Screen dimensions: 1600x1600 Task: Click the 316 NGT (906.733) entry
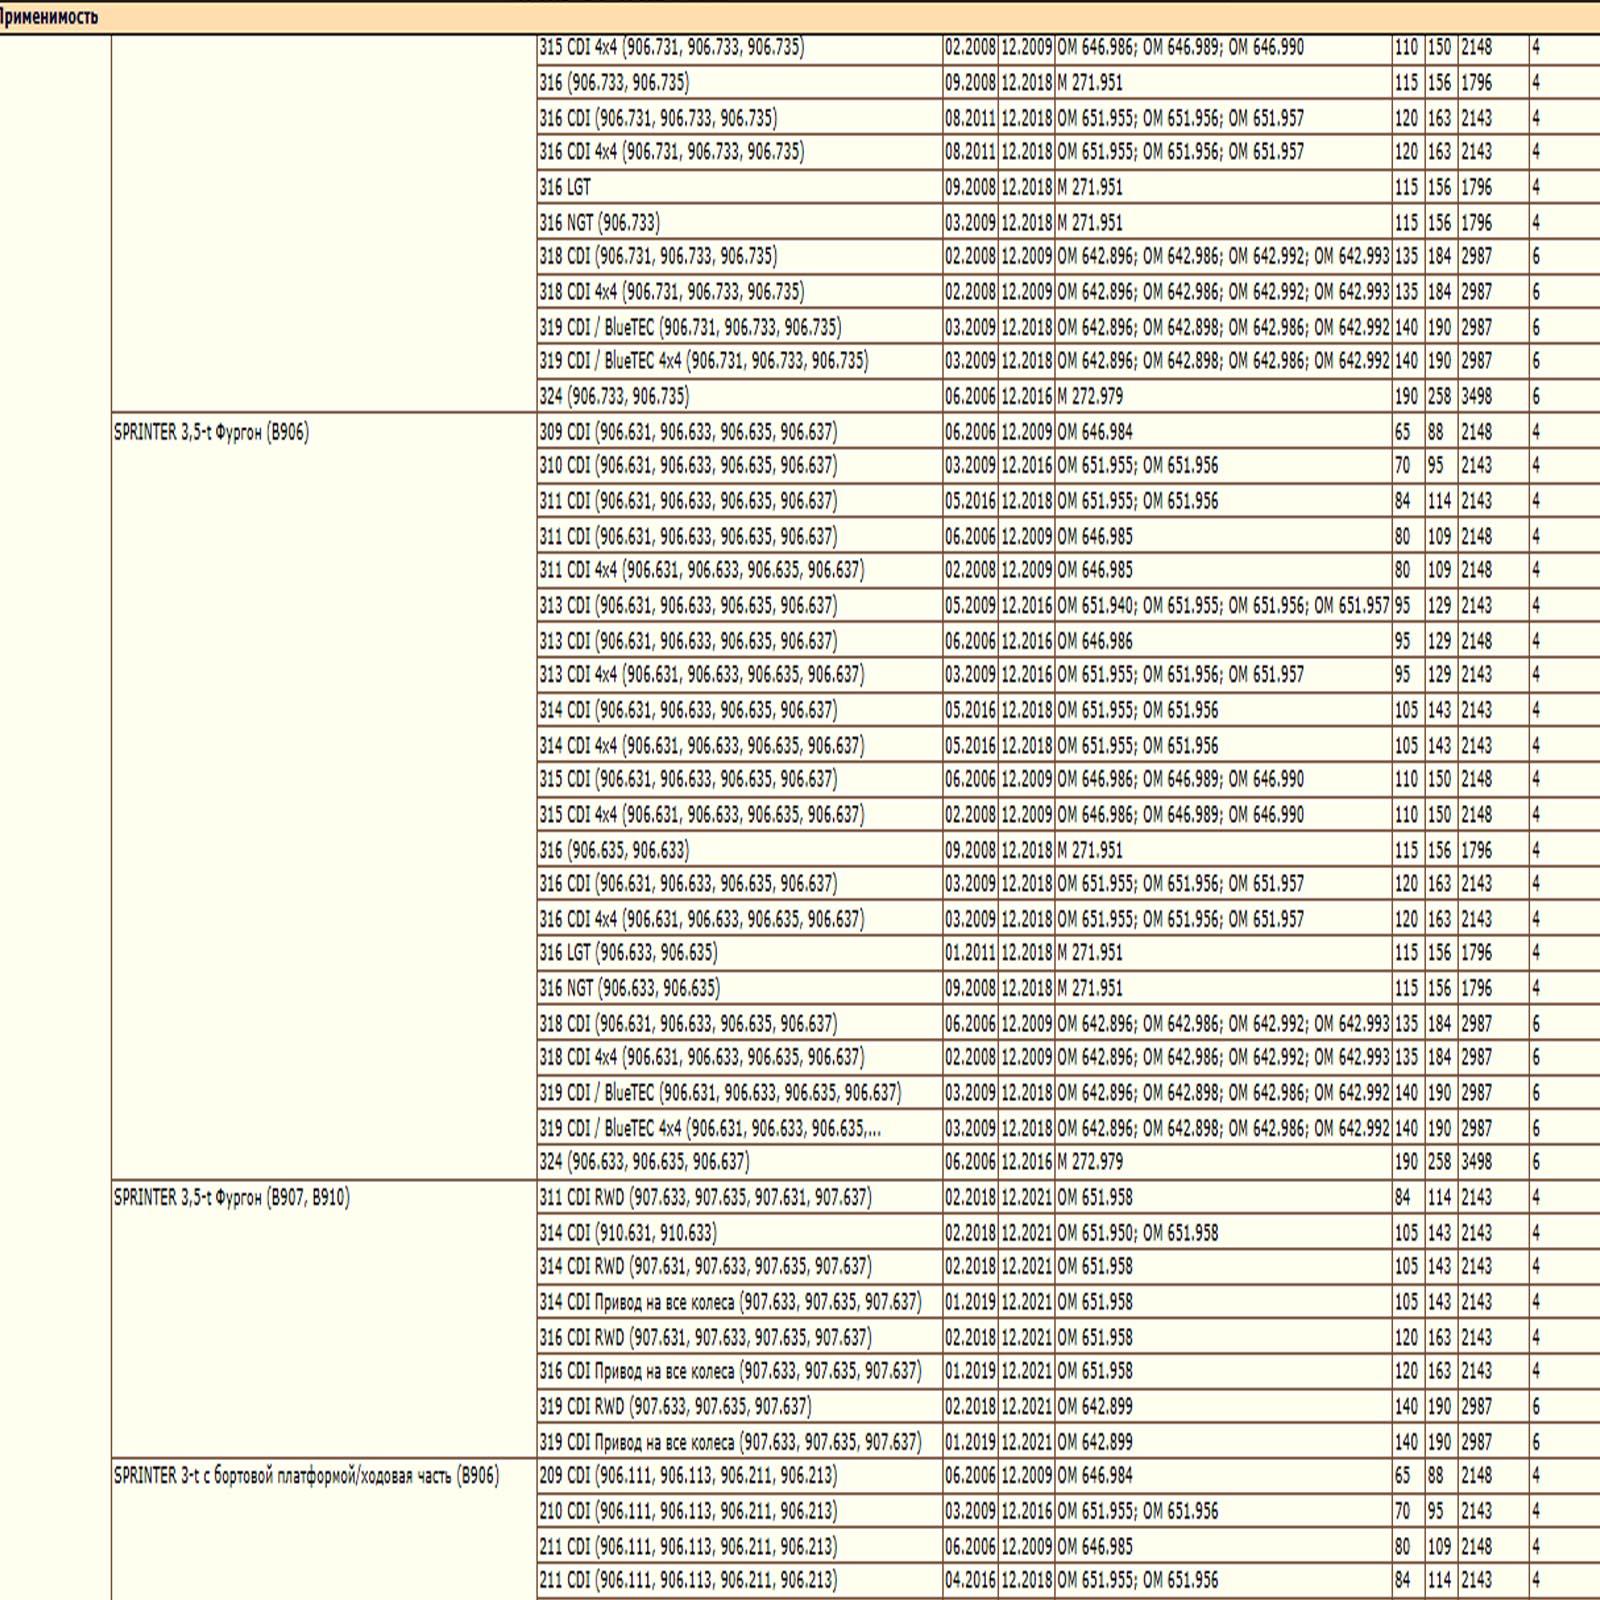coord(599,222)
